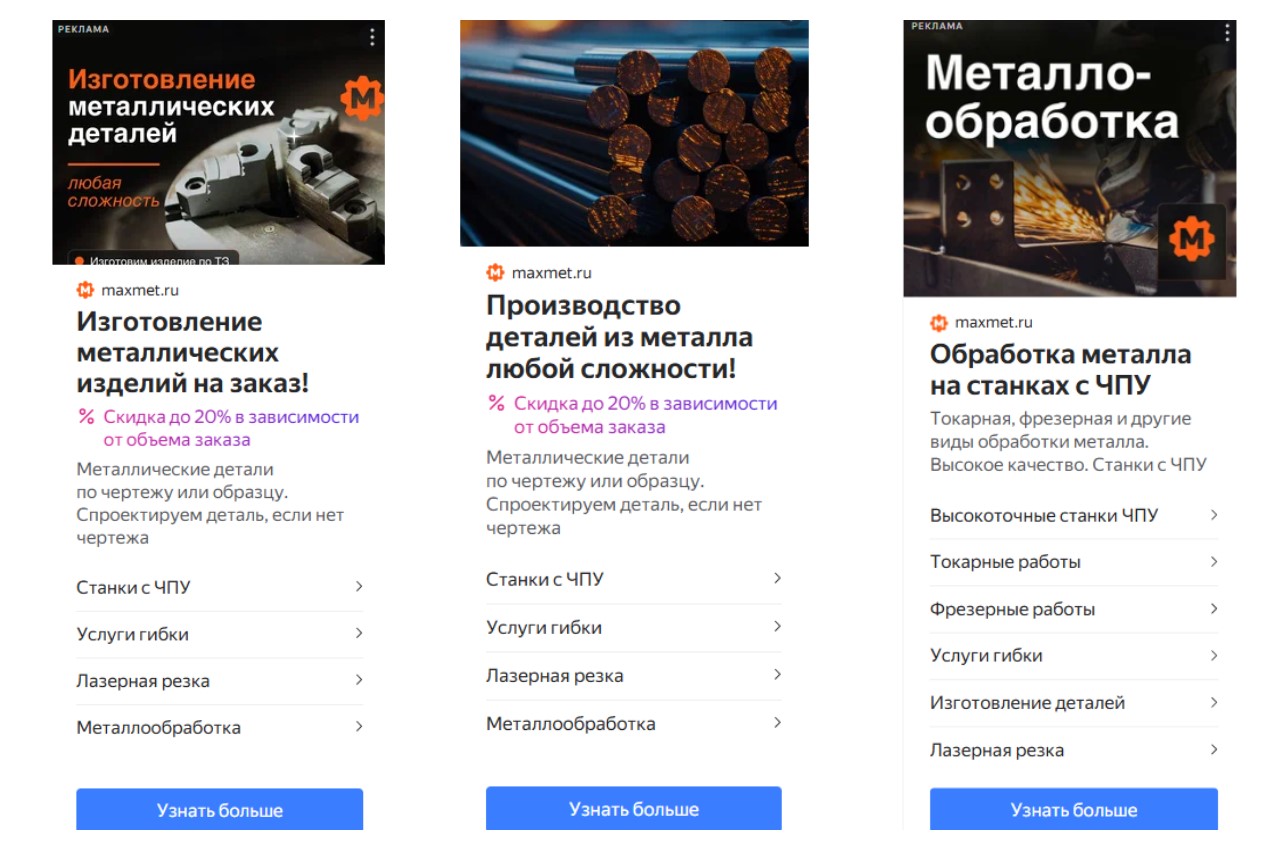Image resolution: width=1280 pixels, height=850 pixels.
Task: Click headline Обработка металла на станках с ЧПУ
Action: pyautogui.click(x=1061, y=369)
